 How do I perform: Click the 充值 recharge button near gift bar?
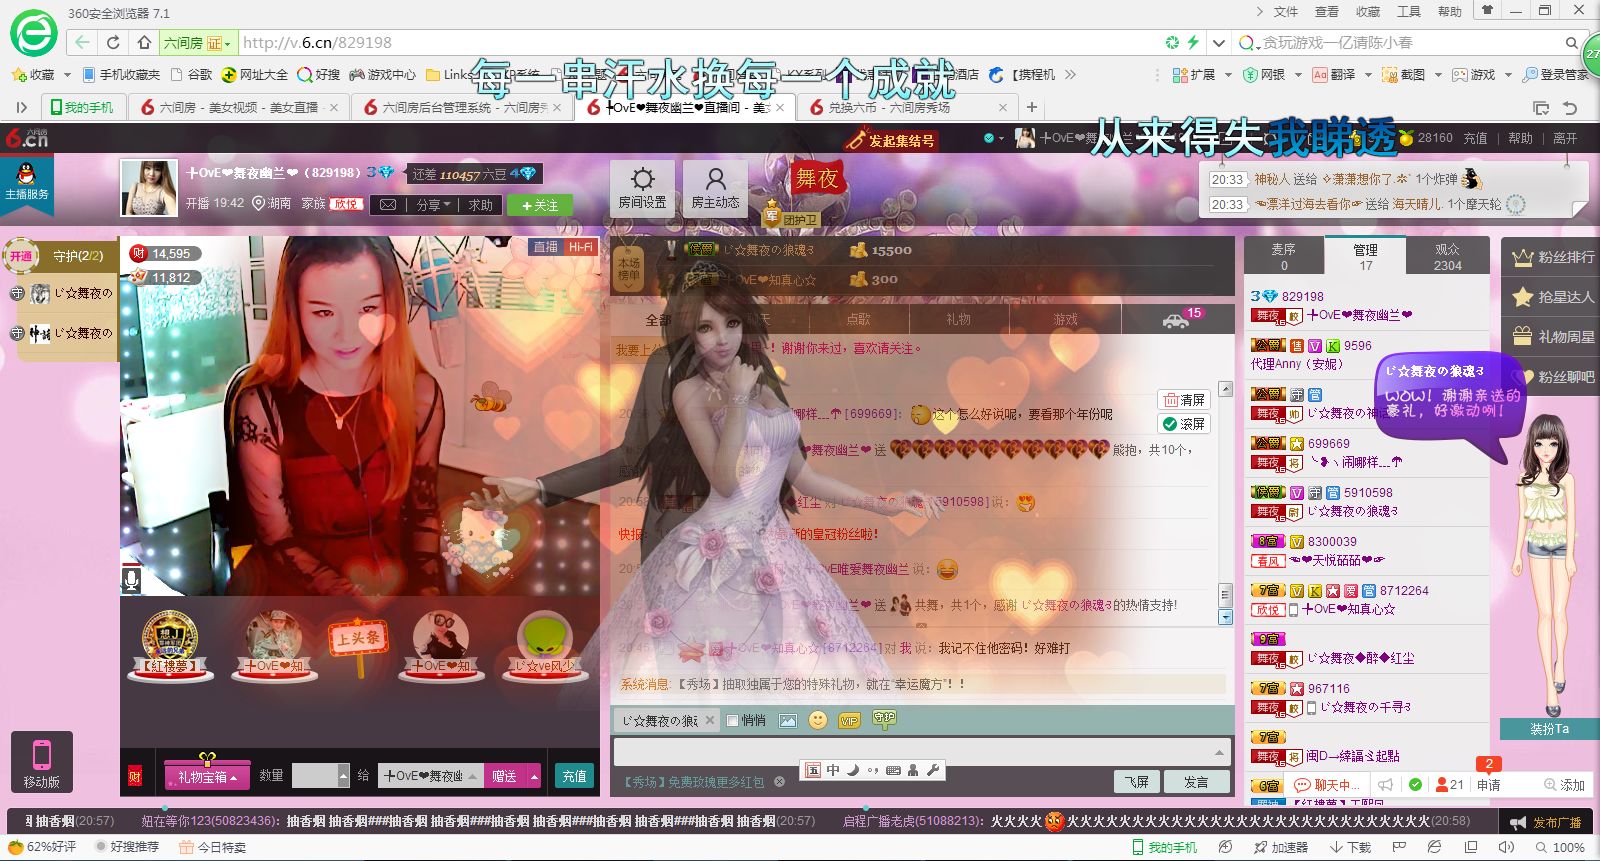coord(574,777)
